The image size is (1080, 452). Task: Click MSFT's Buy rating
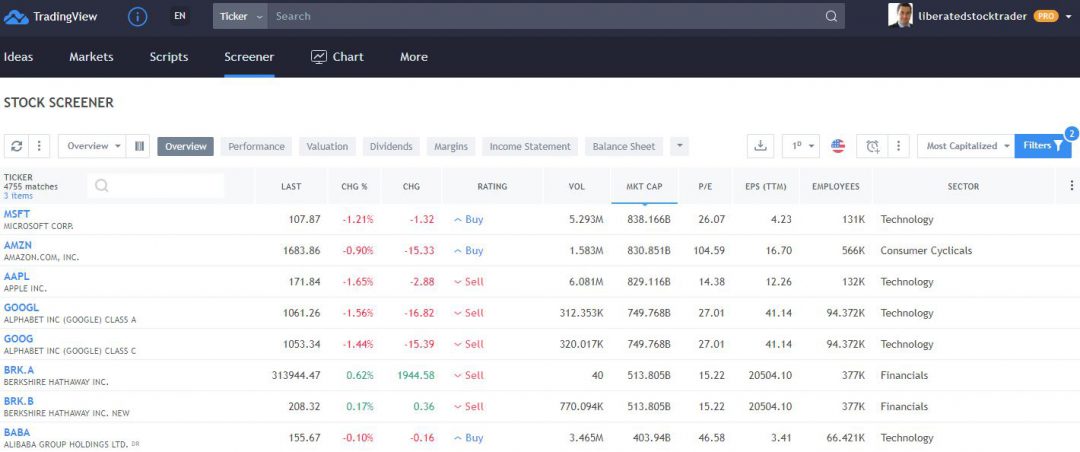click(x=468, y=219)
